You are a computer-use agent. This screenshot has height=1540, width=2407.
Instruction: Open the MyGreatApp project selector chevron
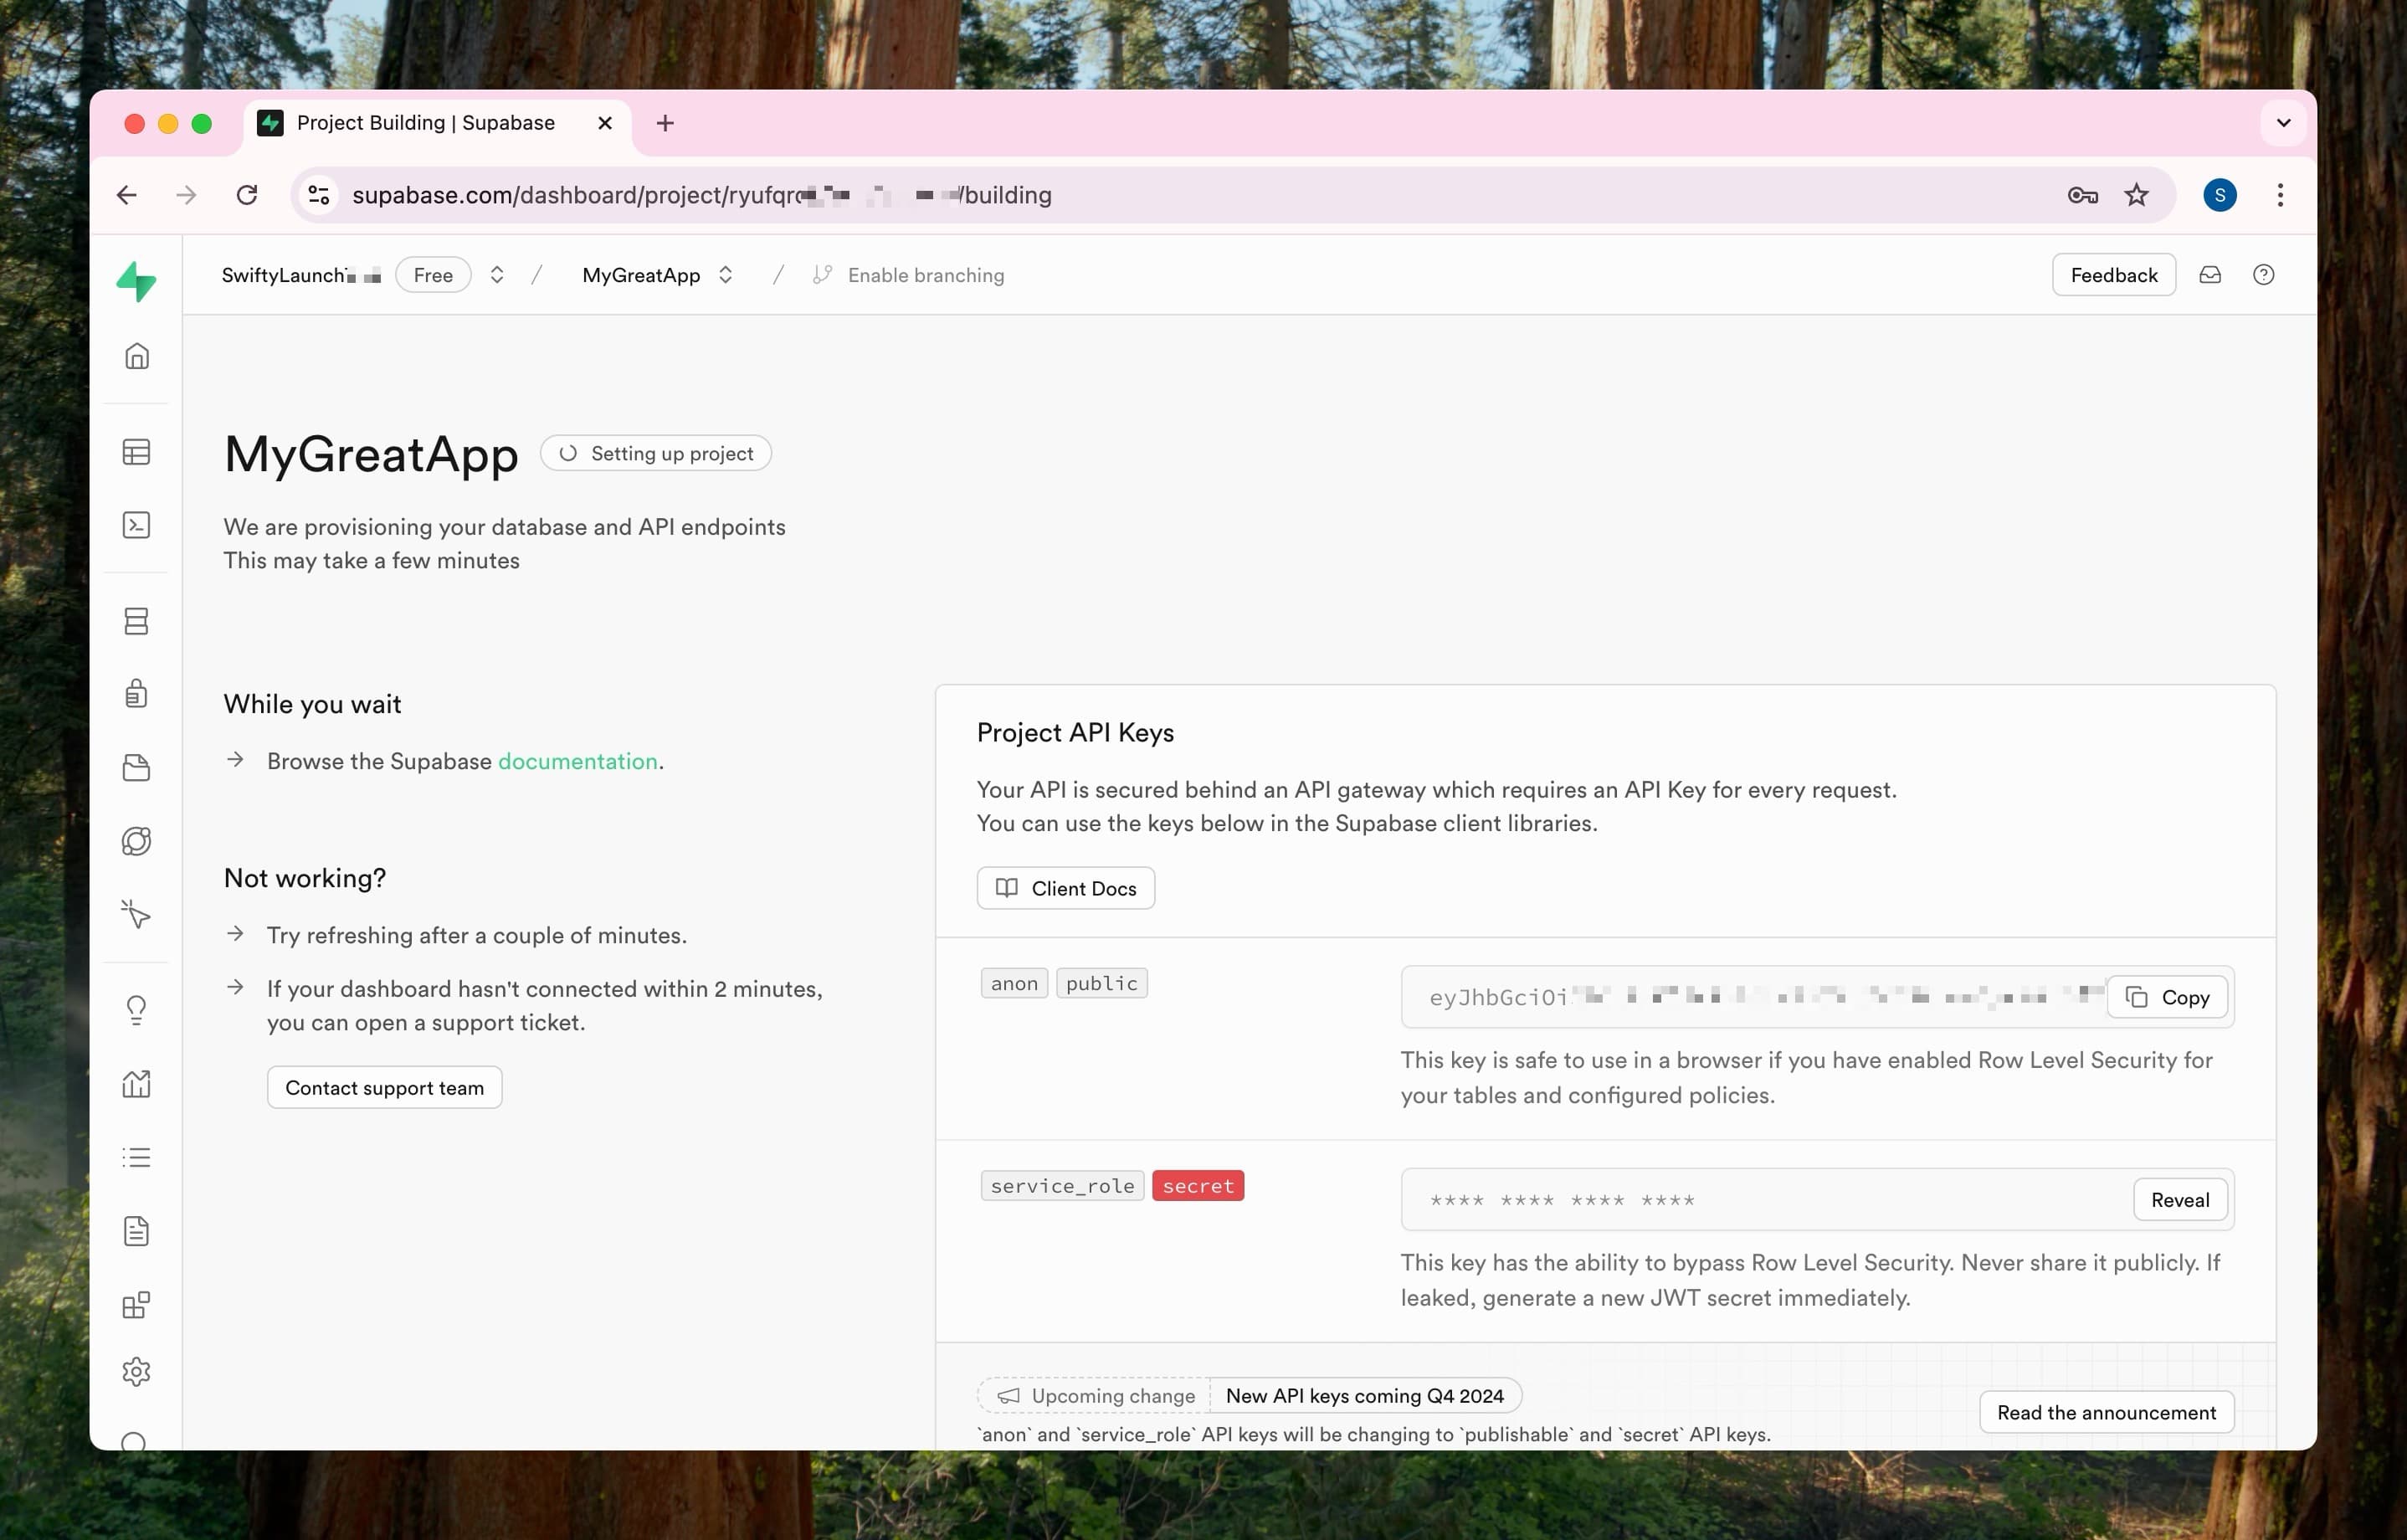(725, 275)
